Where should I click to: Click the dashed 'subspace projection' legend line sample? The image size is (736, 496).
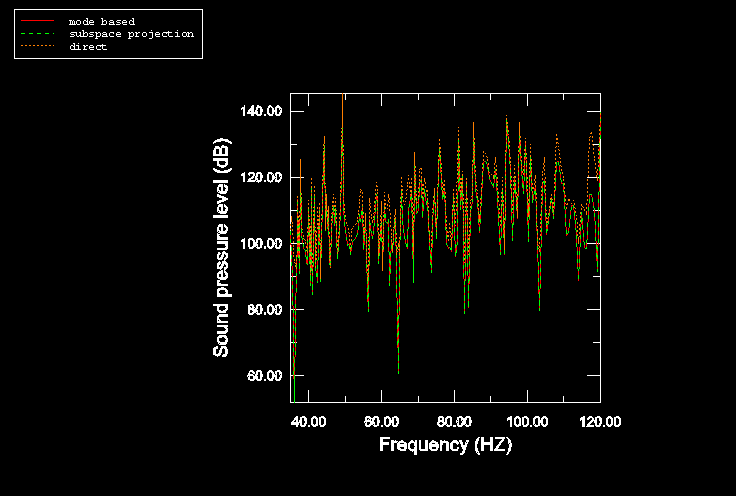(x=37, y=34)
